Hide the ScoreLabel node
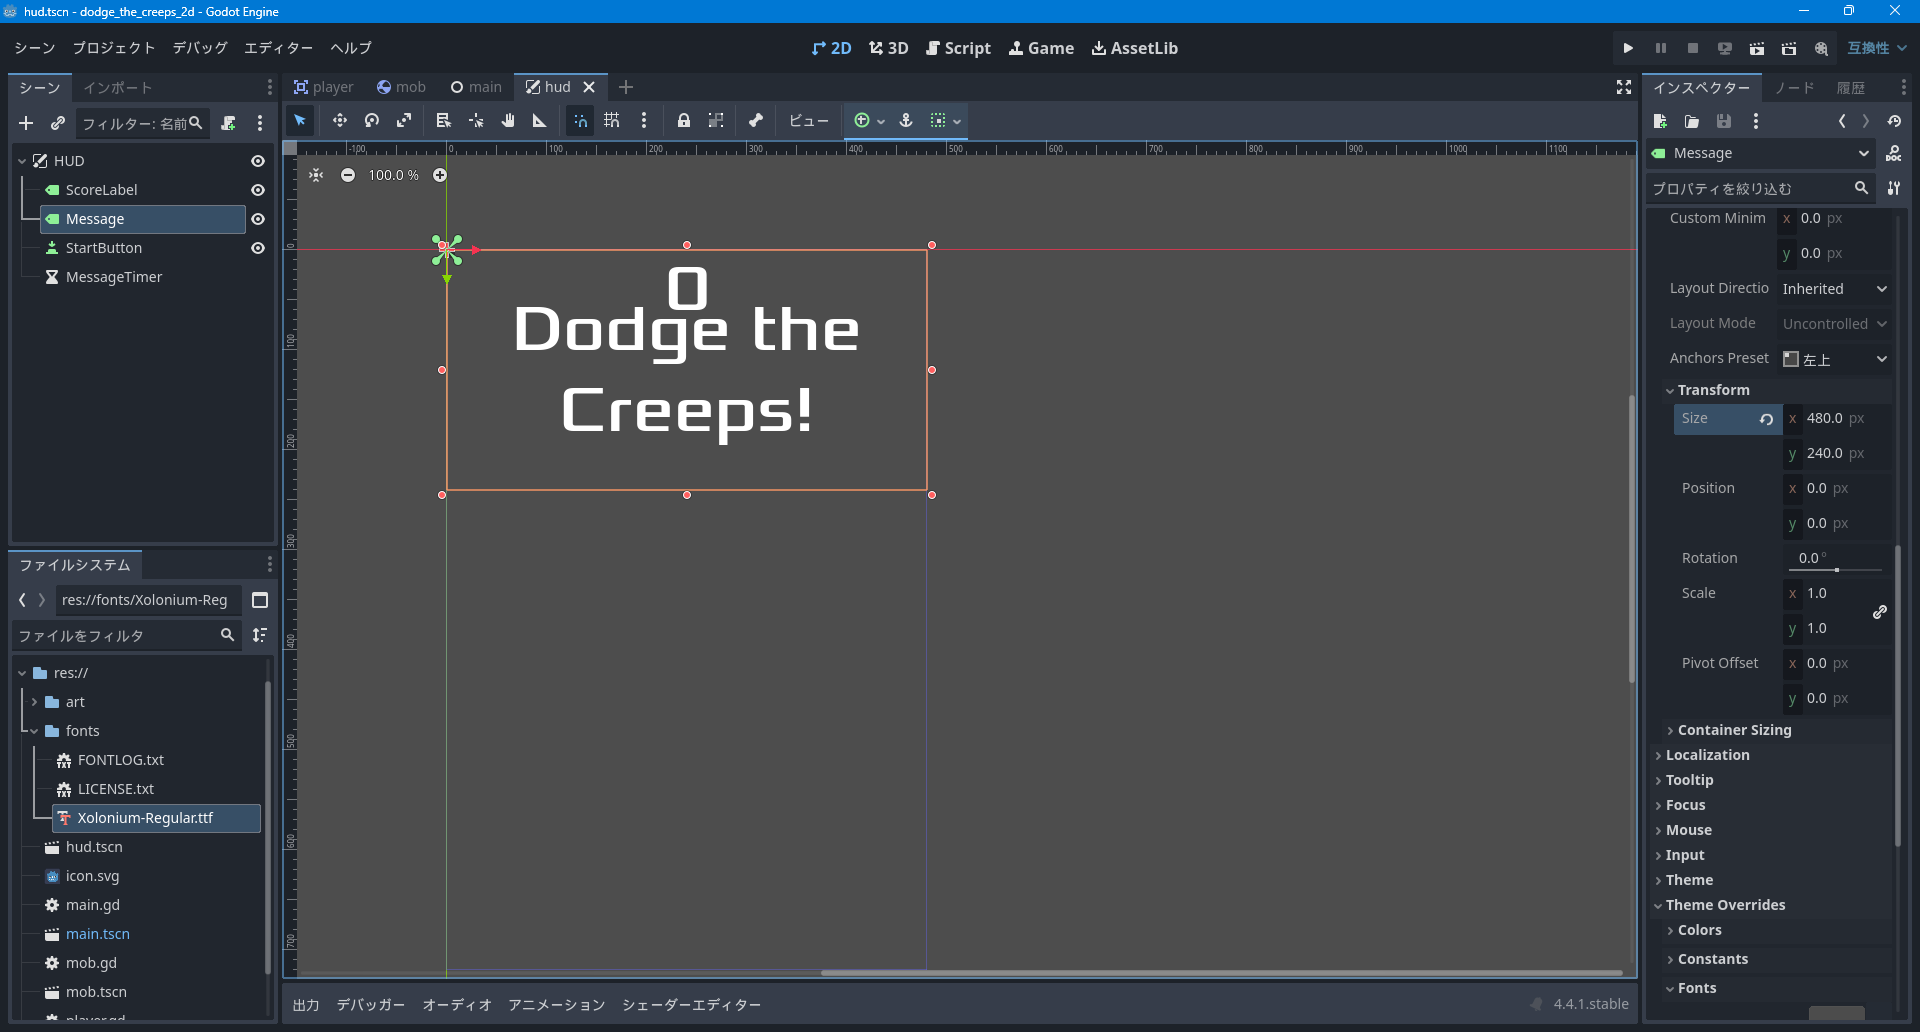This screenshot has width=1920, height=1032. [x=258, y=190]
